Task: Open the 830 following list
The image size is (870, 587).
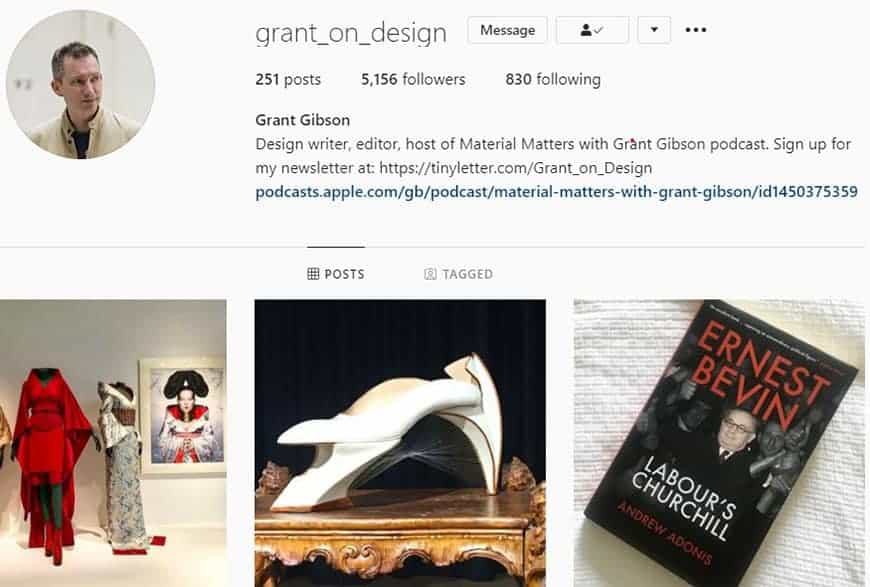Action: click(x=553, y=79)
